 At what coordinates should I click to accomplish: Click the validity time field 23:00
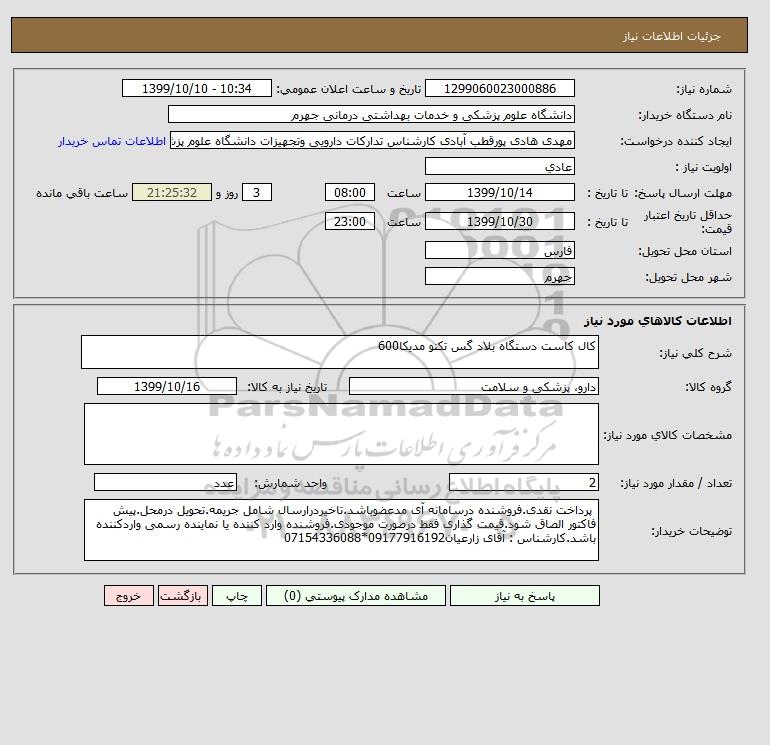coord(350,221)
